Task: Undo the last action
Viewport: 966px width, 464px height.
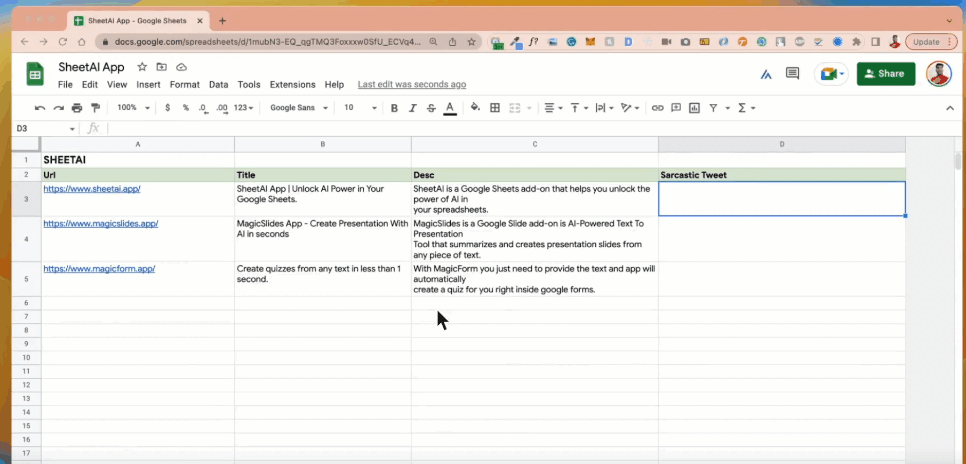Action: tap(40, 108)
